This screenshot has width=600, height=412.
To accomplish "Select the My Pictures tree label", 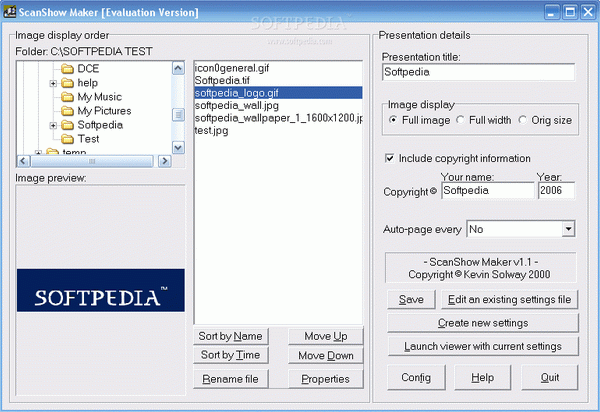I will [104, 111].
